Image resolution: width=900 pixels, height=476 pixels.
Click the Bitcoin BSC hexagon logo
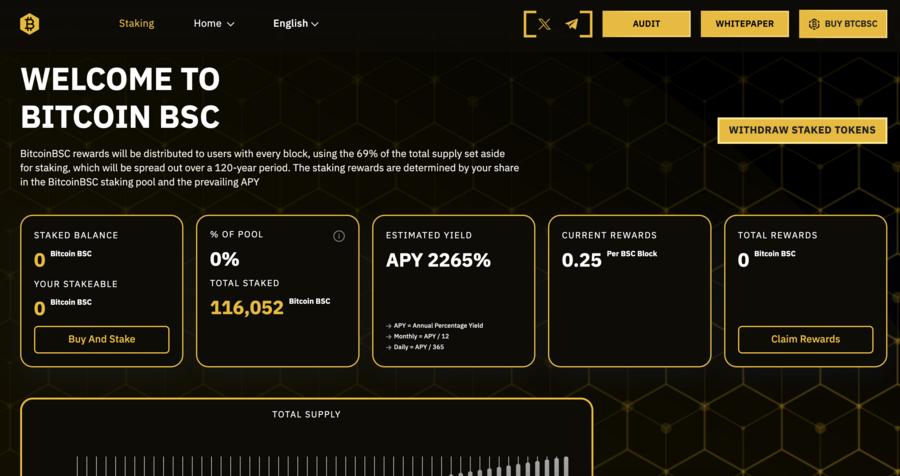[x=29, y=24]
